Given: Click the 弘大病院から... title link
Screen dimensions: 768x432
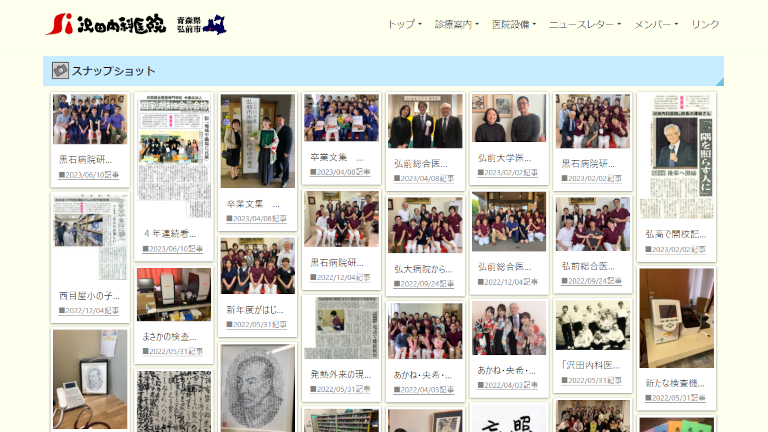Looking at the screenshot, I should click(423, 269).
